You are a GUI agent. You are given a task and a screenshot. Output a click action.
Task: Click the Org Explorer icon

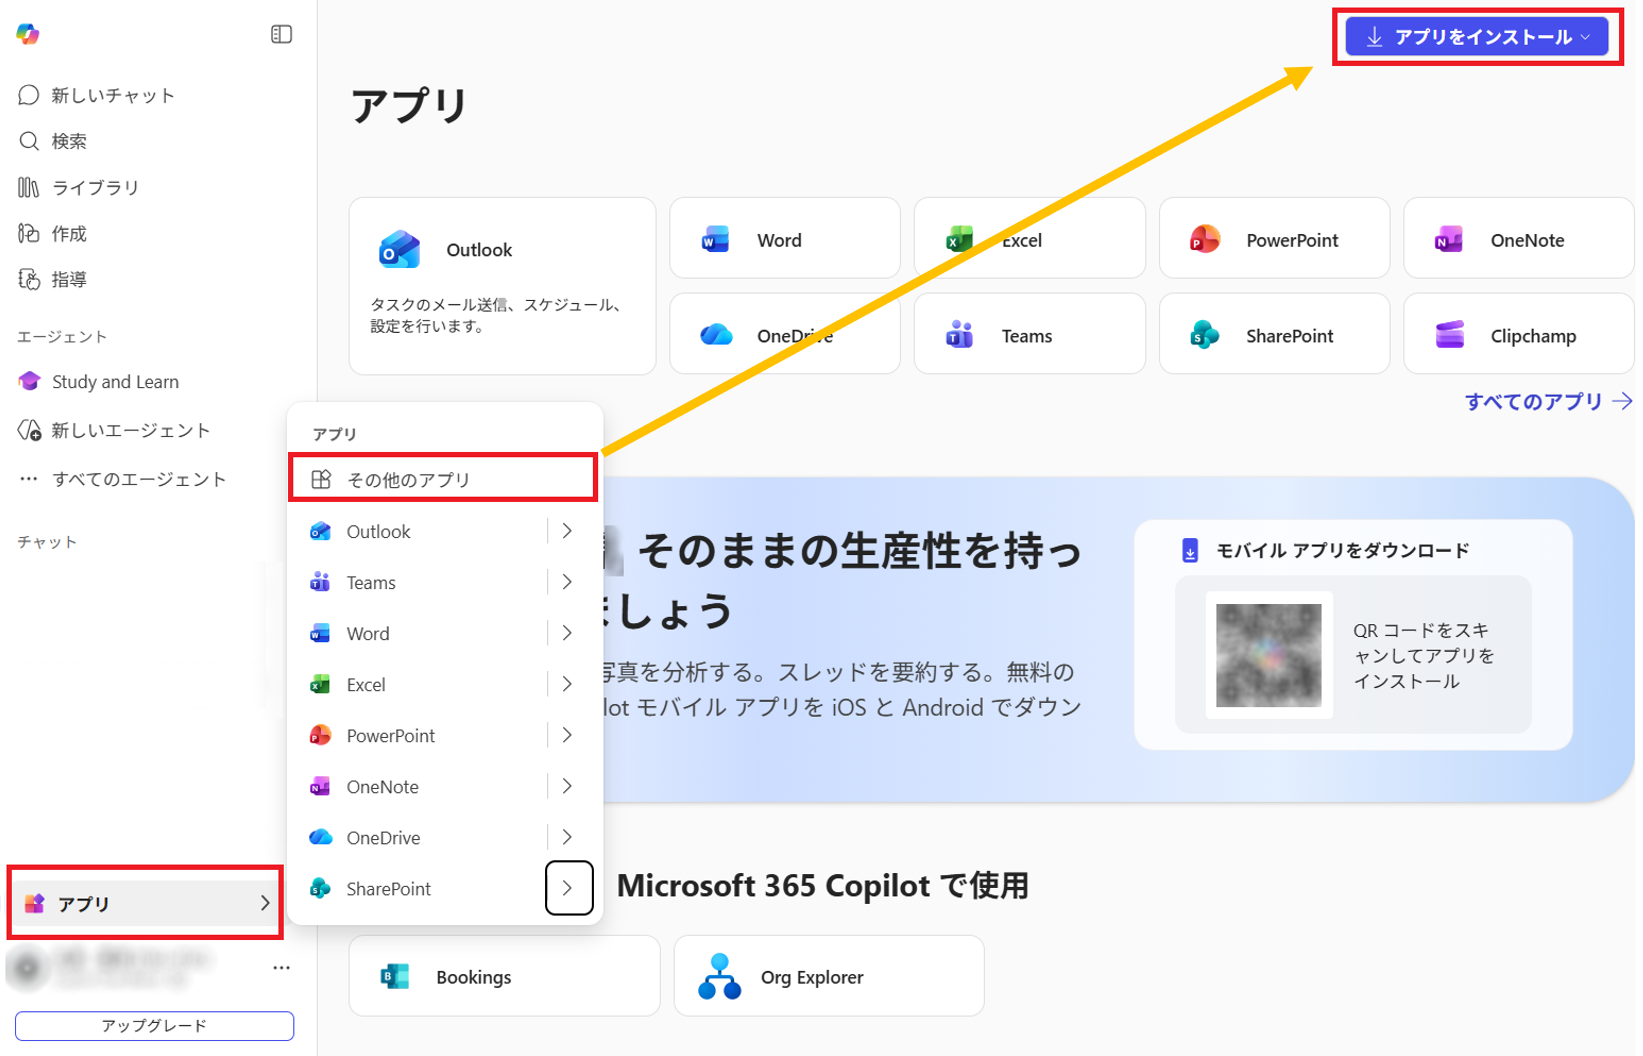(x=720, y=977)
